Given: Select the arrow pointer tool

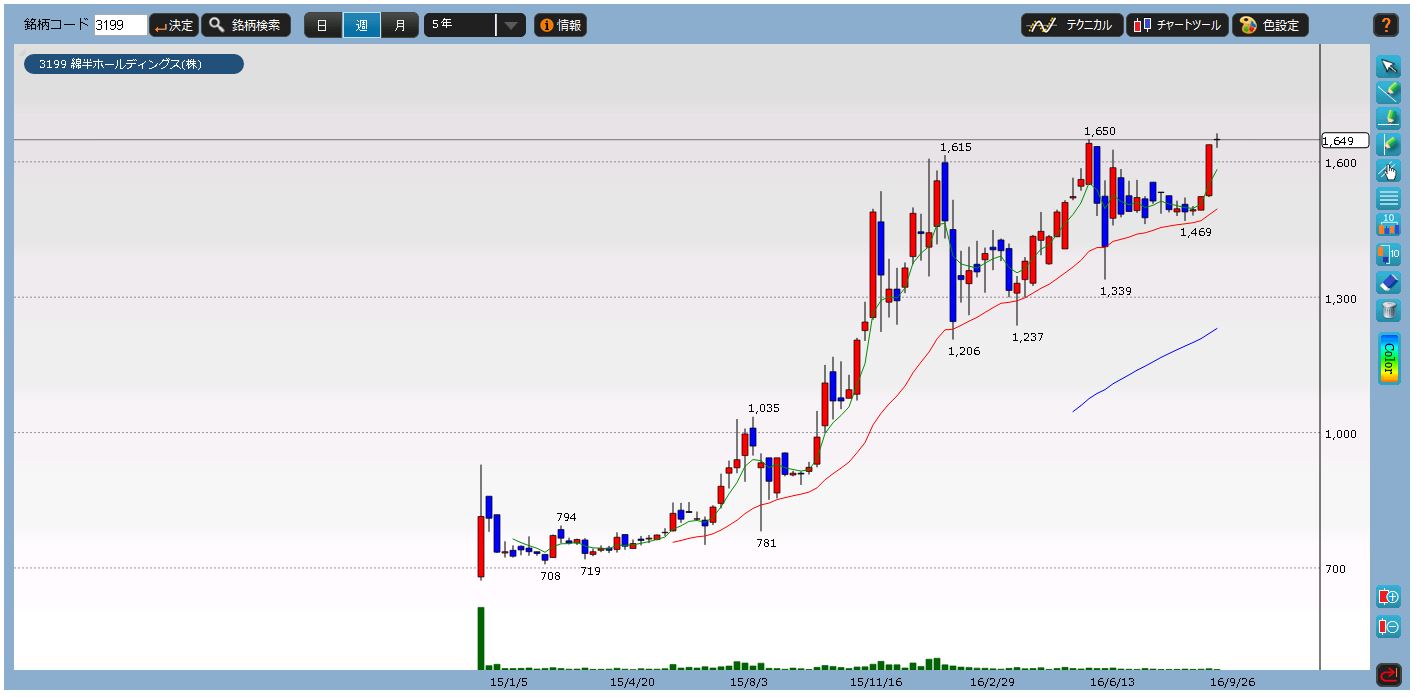Looking at the screenshot, I should point(1388,67).
